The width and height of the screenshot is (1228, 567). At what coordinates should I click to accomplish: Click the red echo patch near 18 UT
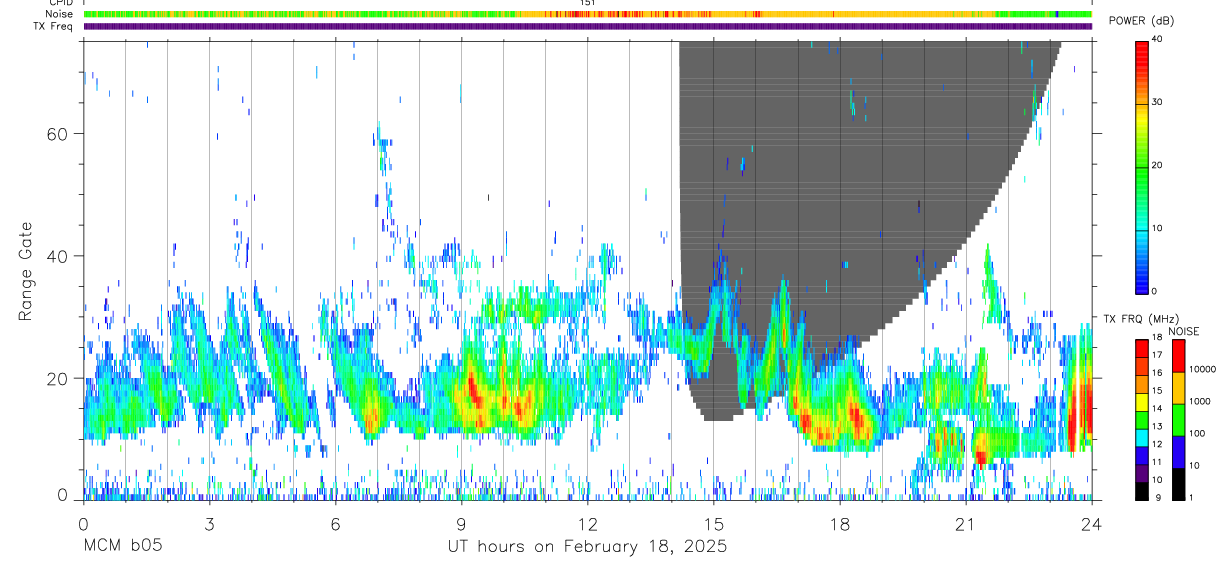click(855, 413)
